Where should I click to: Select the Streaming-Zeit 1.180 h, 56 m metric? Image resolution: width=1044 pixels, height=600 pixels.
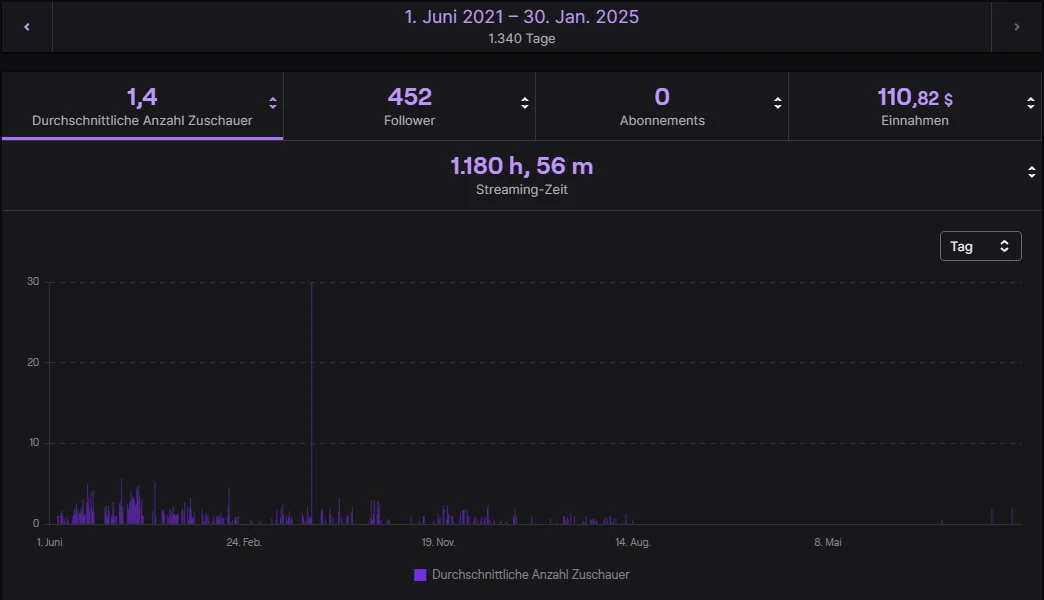(x=521, y=175)
